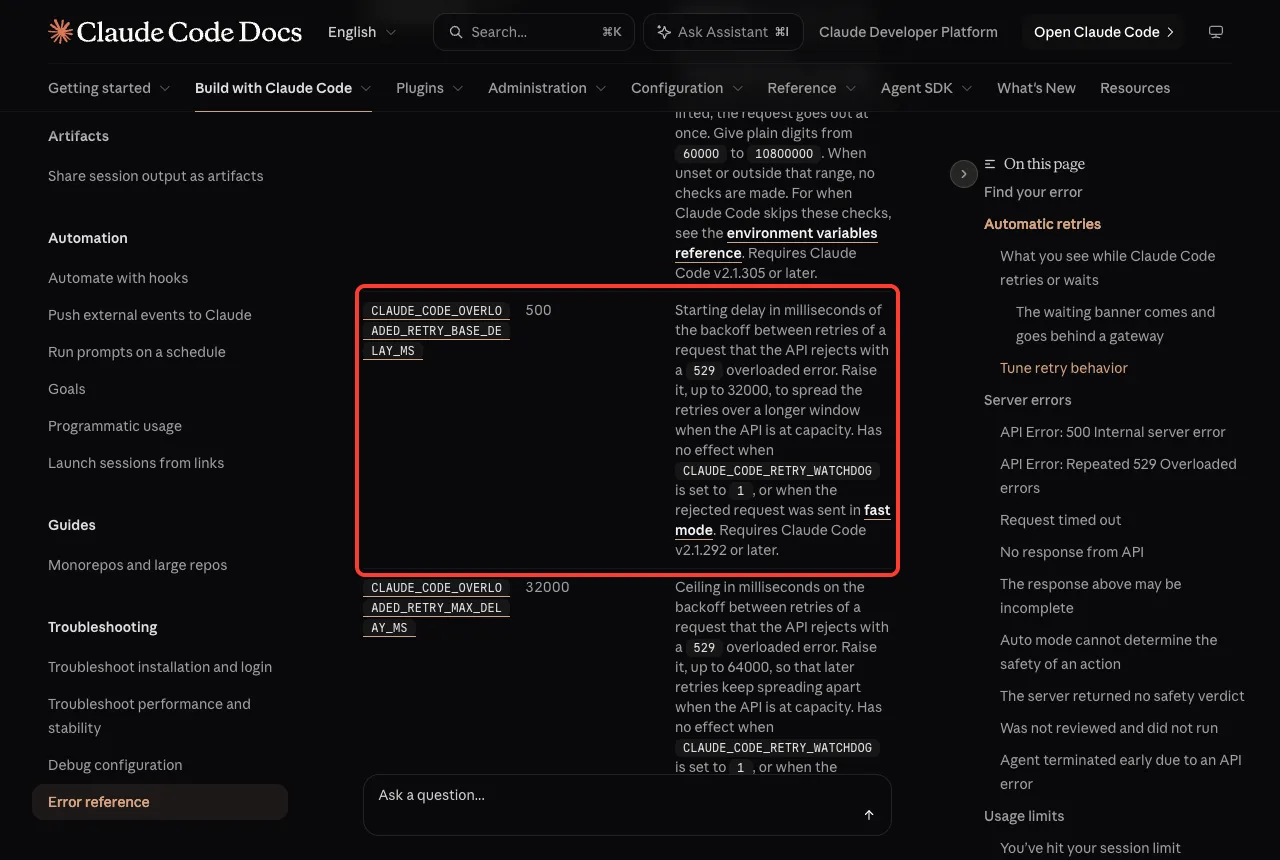Screen dimensions: 1280x860
Task: Focus the Search field
Action: (x=534, y=32)
